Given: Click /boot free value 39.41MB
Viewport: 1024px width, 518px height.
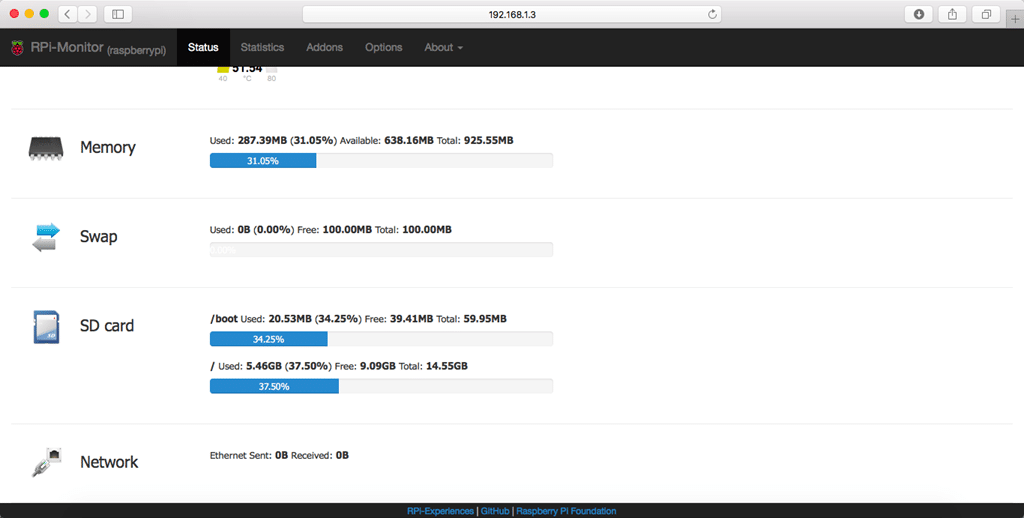Looking at the screenshot, I should click(411, 319).
